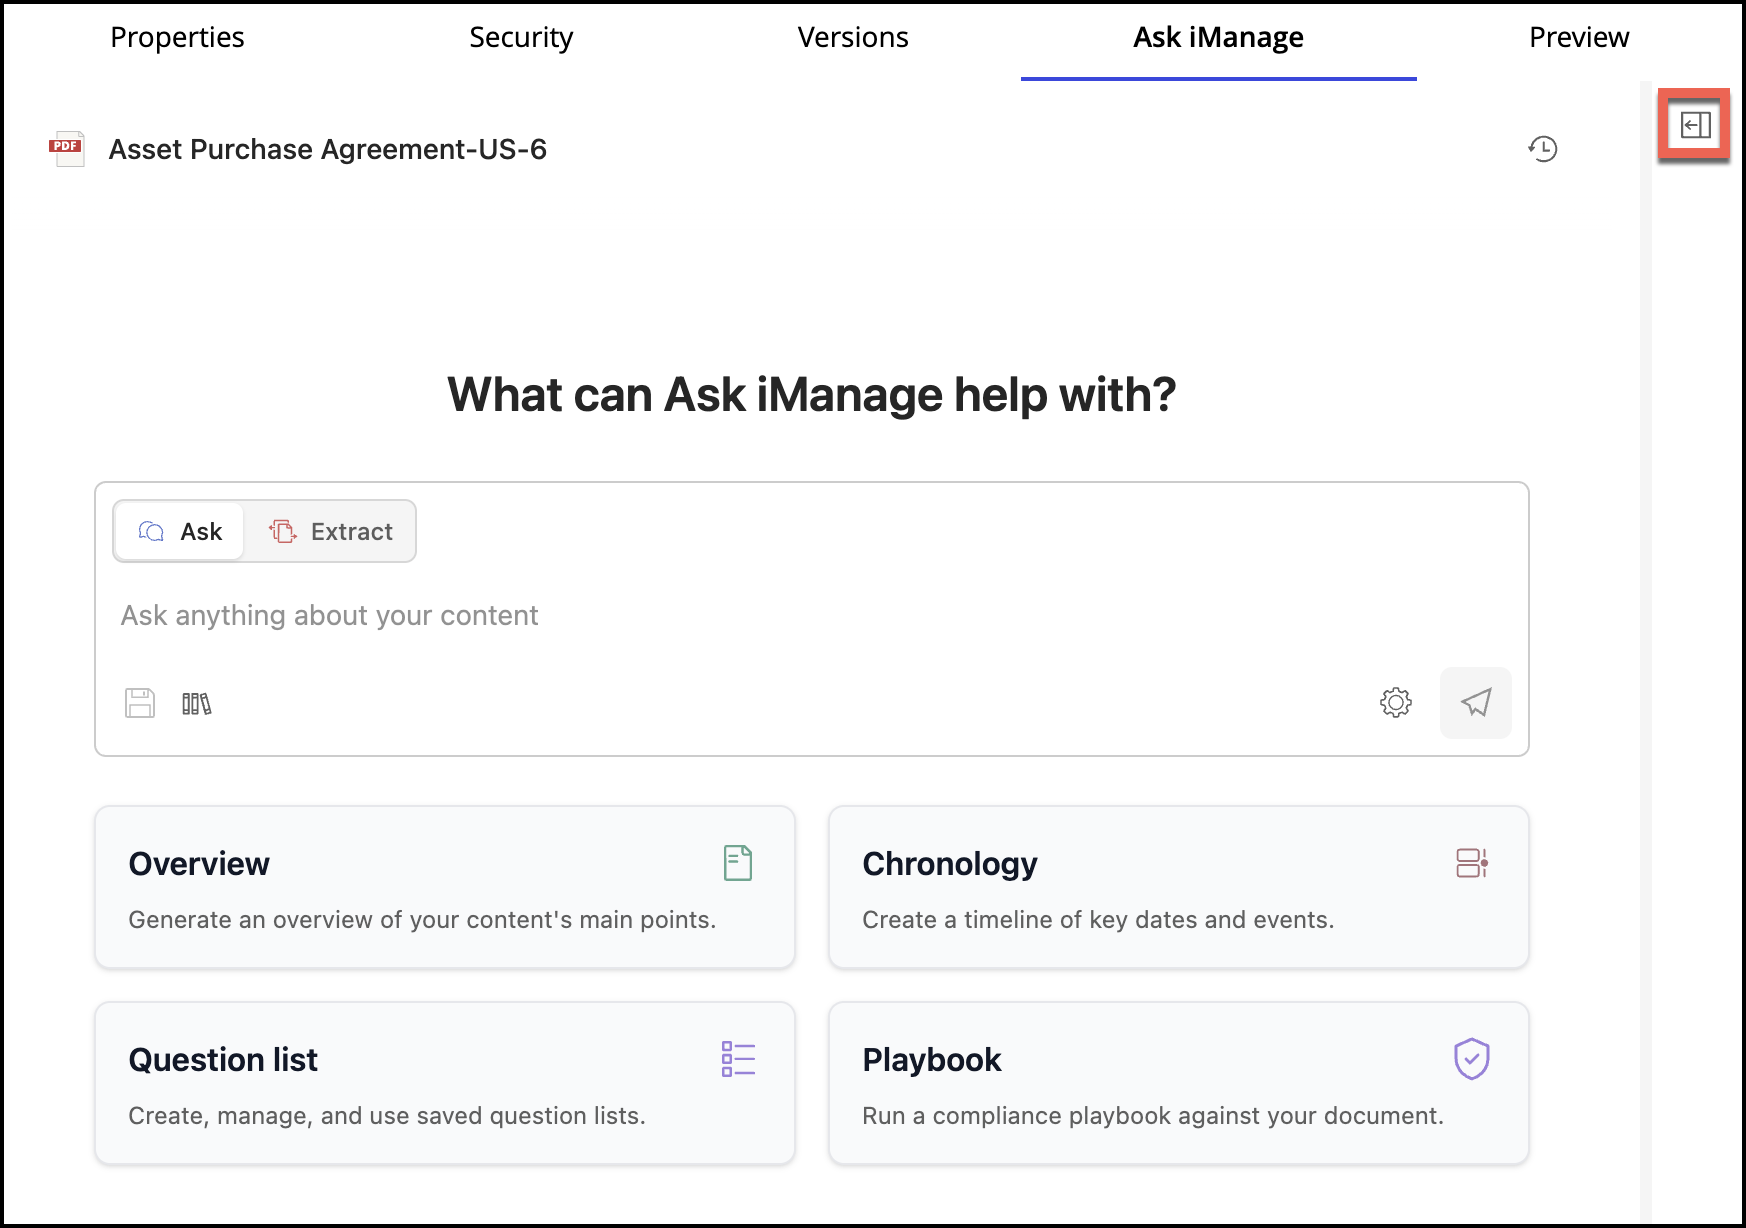Click the Asset Purchase Agreement-US-6 title
This screenshot has width=1746, height=1228.
(328, 149)
